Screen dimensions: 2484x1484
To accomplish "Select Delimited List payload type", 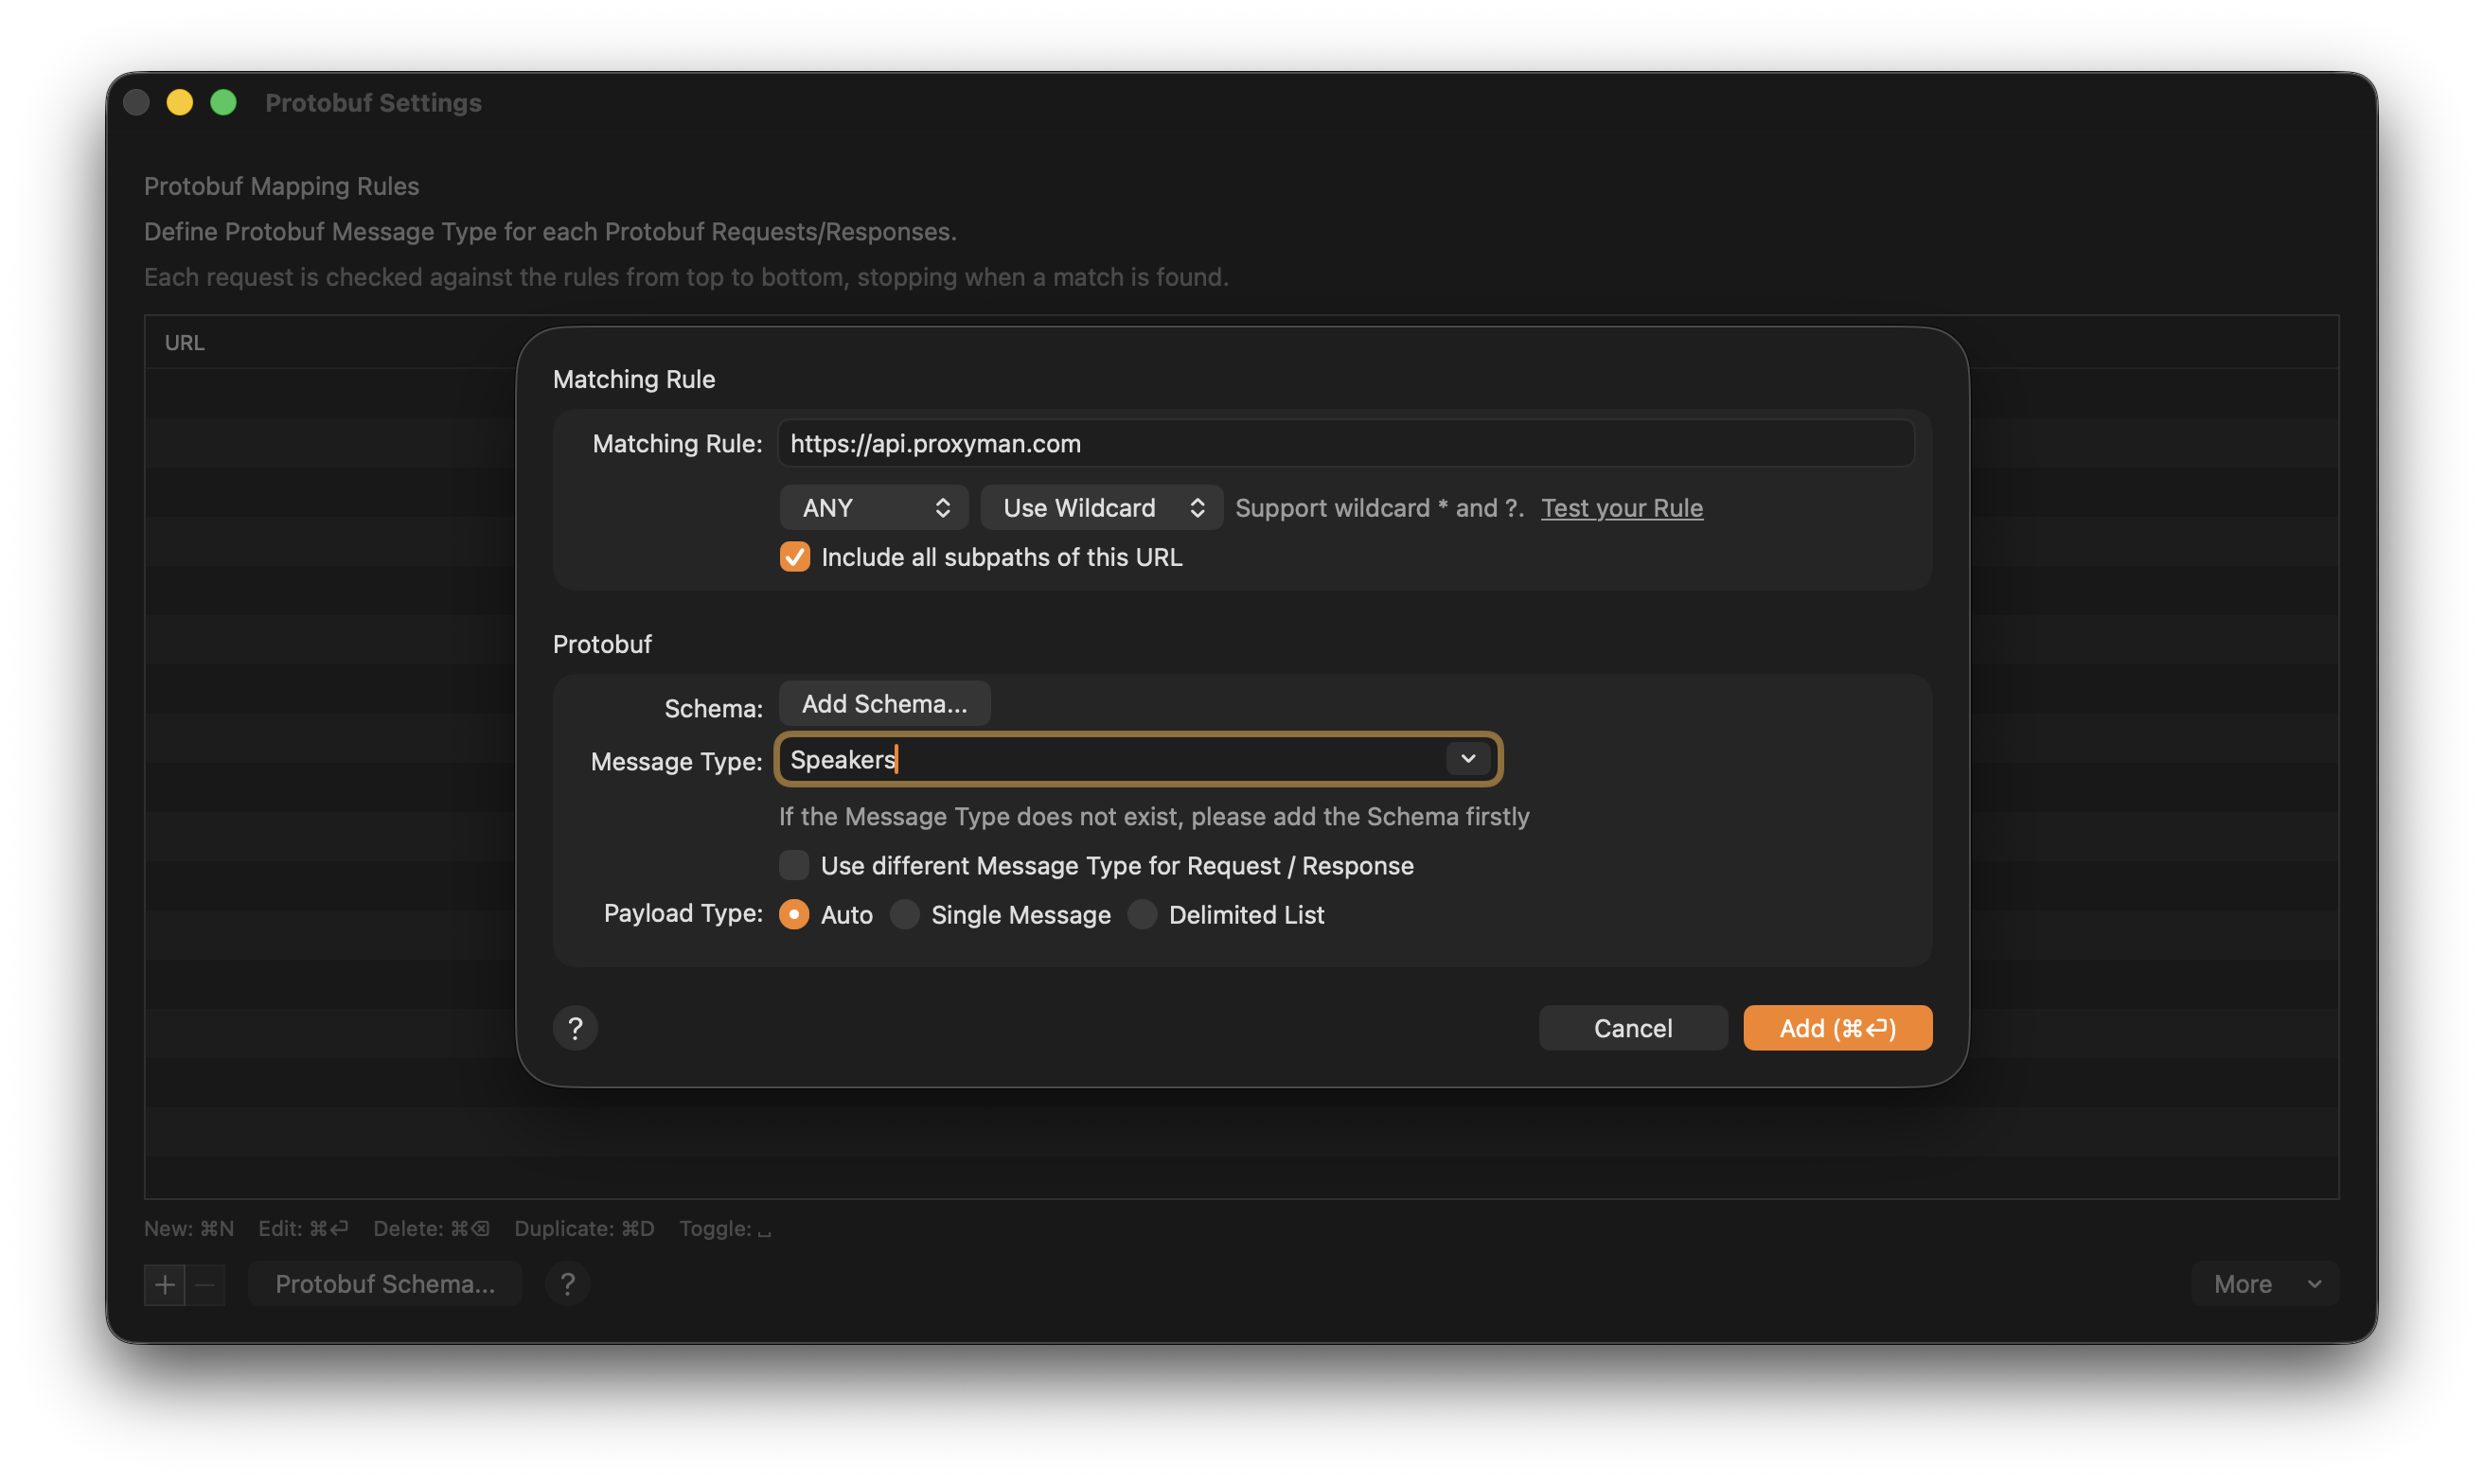I will point(1142,914).
